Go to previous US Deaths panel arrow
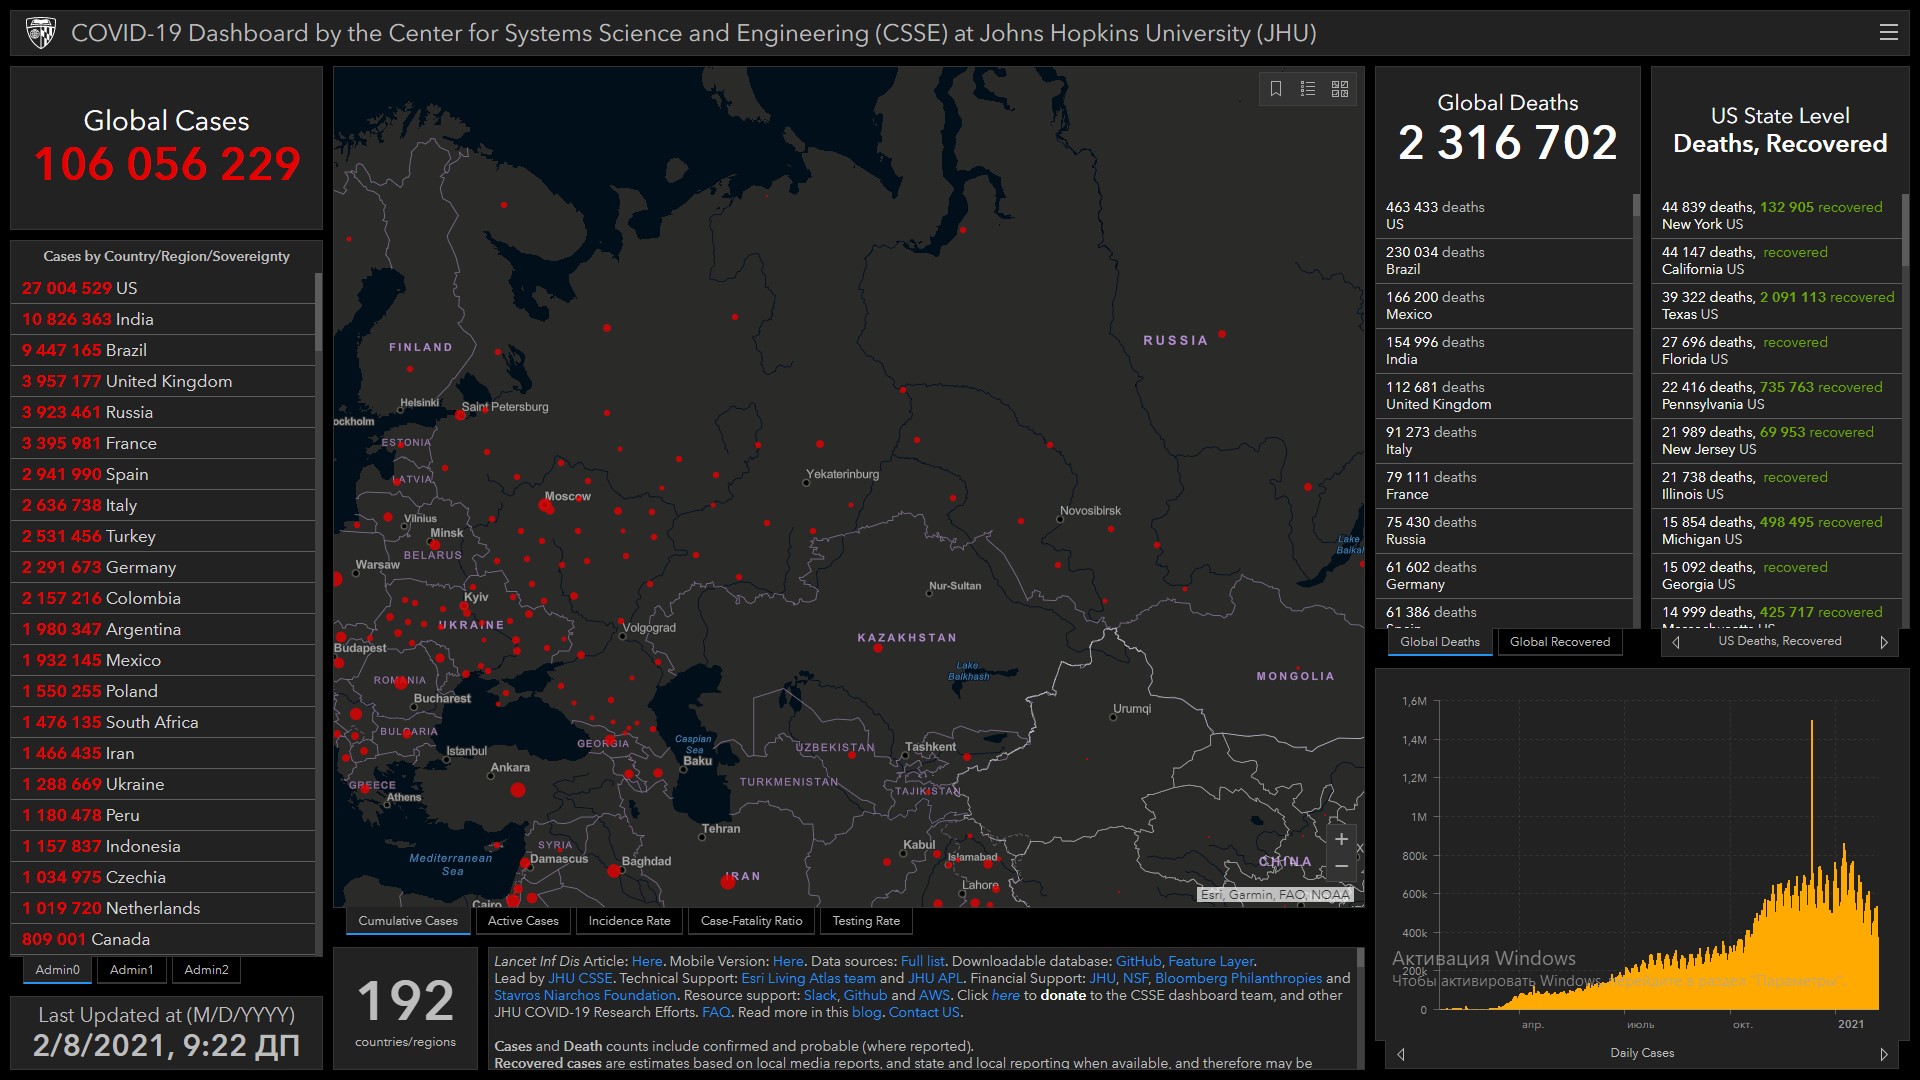The width and height of the screenshot is (1920, 1080). (1676, 642)
